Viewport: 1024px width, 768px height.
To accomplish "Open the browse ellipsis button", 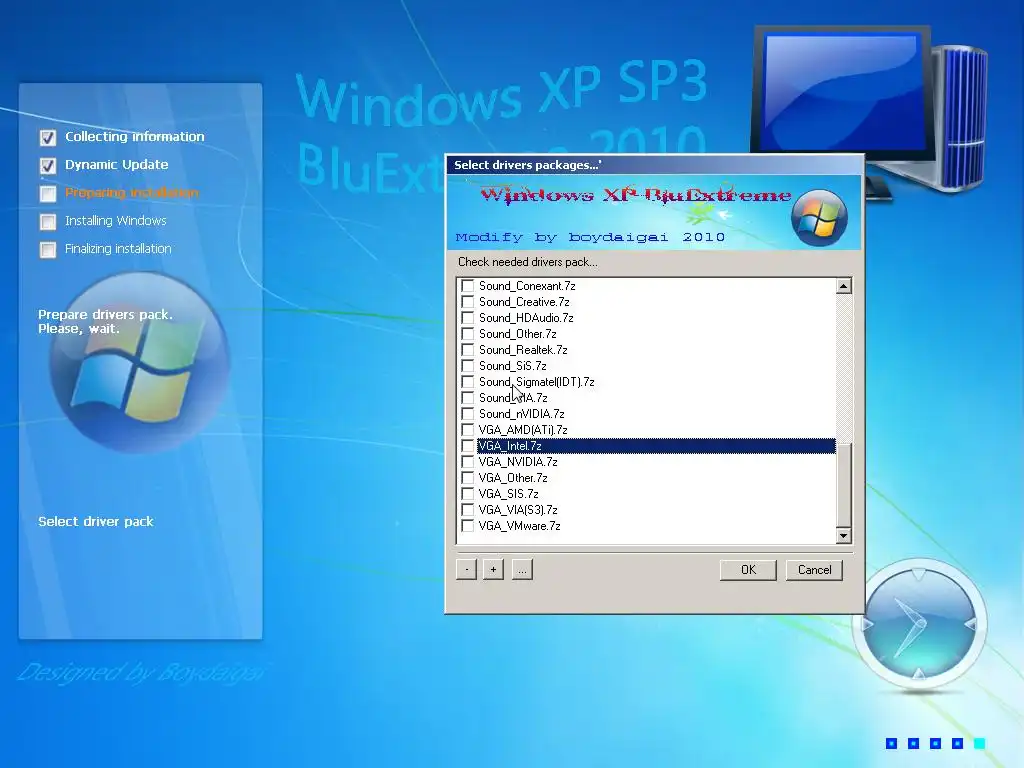I will tap(522, 569).
